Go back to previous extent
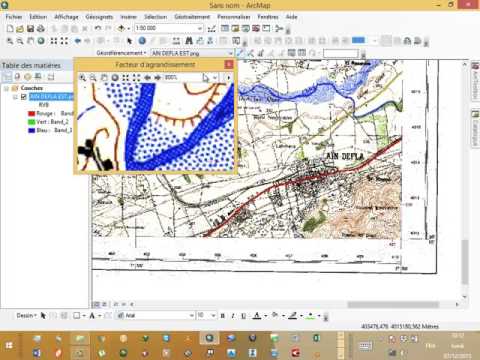Viewport: 480px width, 360px height. tap(78, 41)
